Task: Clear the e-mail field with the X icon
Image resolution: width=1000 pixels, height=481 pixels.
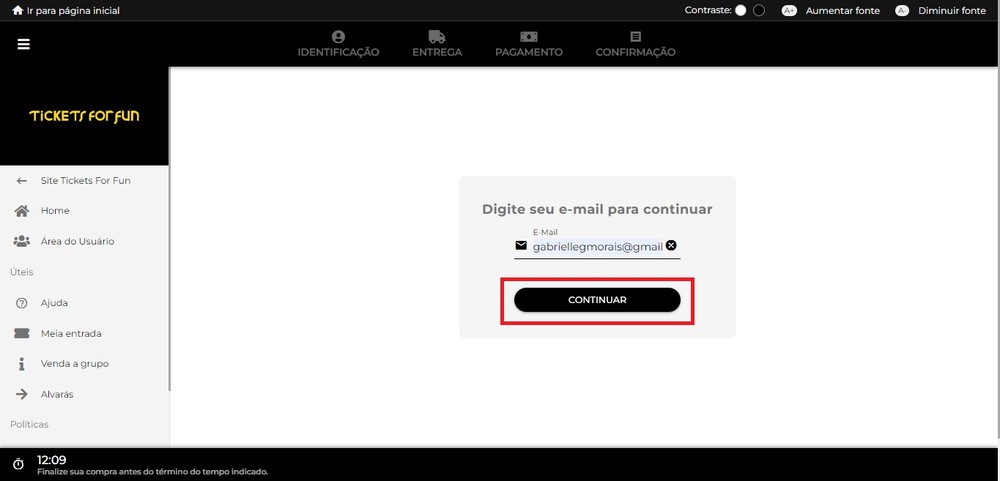Action: click(671, 246)
